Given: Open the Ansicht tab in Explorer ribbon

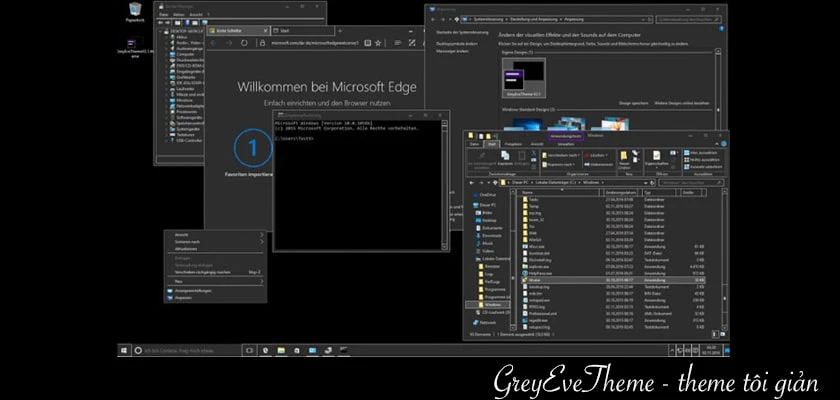Looking at the screenshot, I should coord(537,144).
